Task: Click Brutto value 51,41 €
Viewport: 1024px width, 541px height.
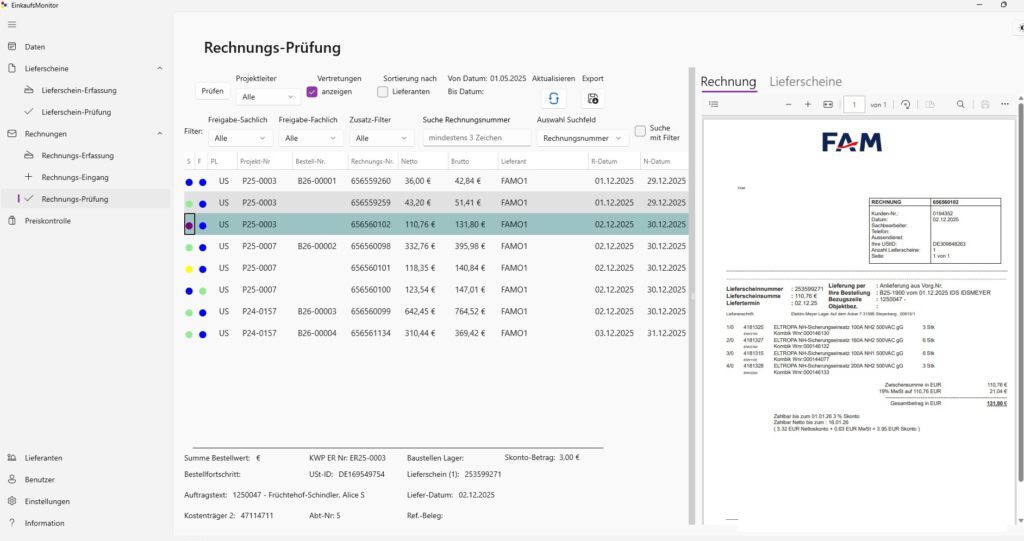Action: pyautogui.click(x=468, y=203)
